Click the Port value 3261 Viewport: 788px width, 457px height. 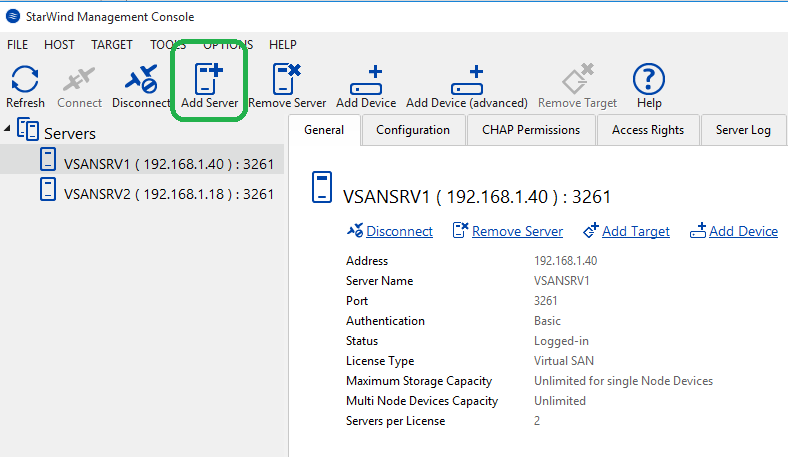point(545,301)
